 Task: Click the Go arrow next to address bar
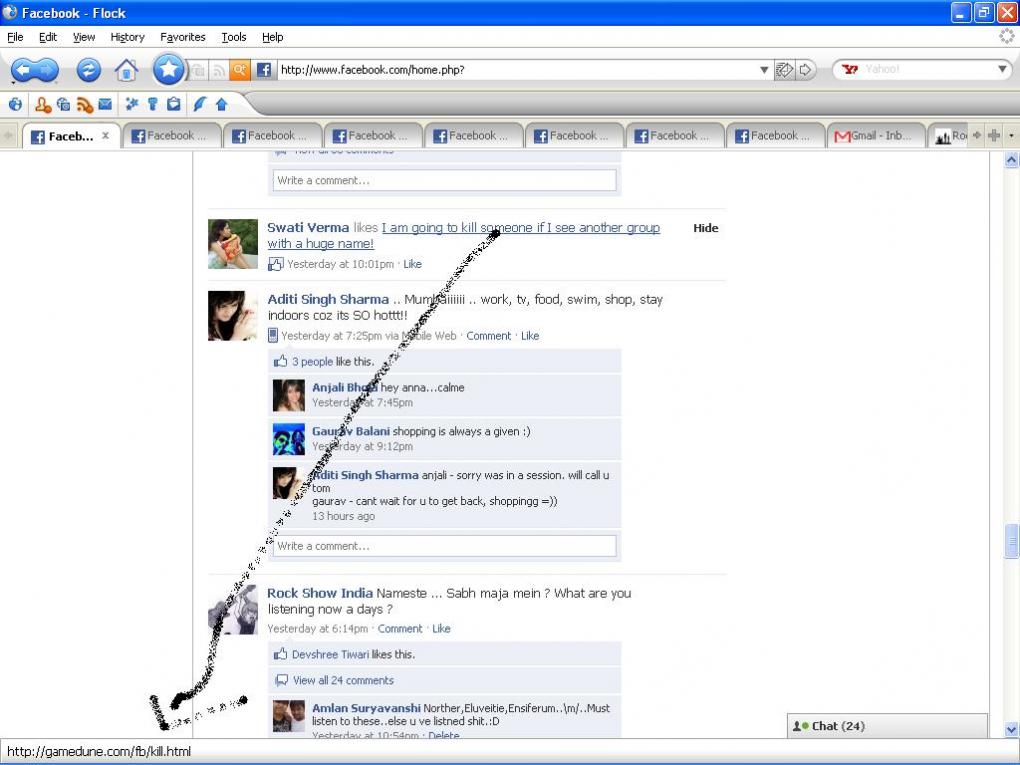coord(805,70)
